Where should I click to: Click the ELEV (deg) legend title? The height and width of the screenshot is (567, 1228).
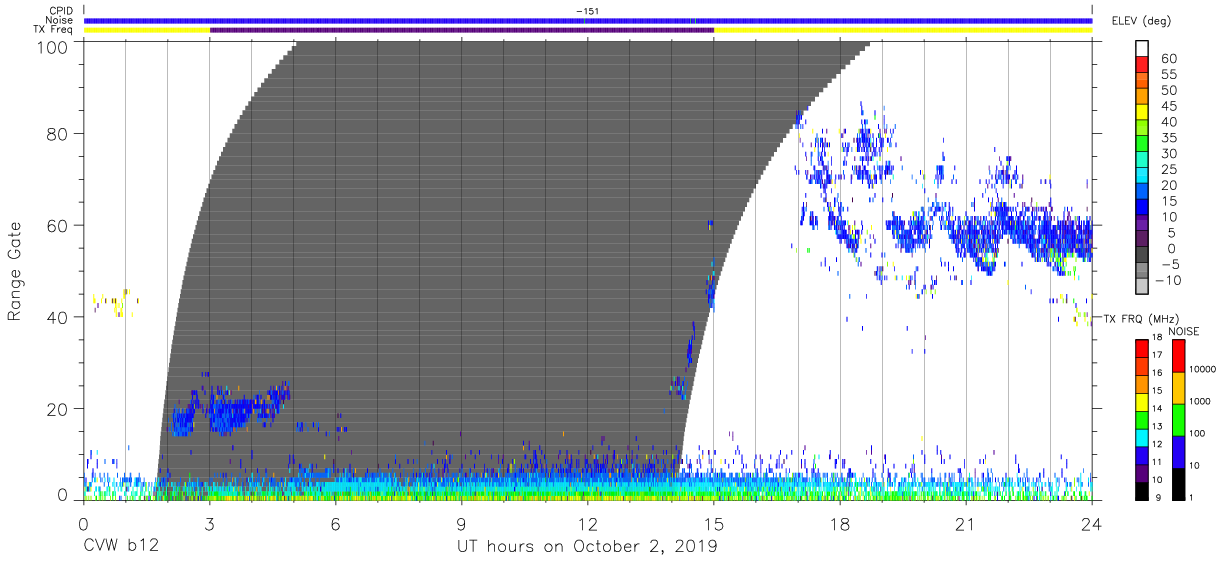(1140, 21)
